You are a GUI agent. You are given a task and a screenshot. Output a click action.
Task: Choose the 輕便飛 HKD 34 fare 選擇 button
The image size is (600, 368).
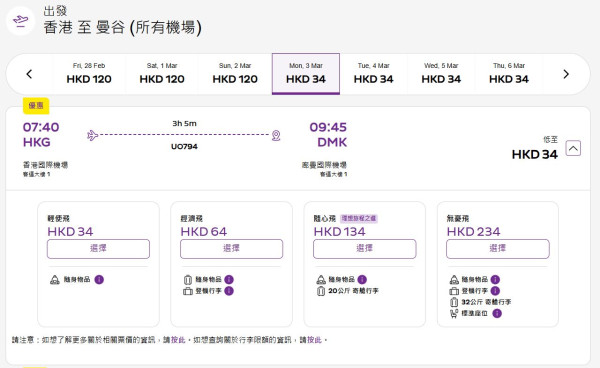98,249
